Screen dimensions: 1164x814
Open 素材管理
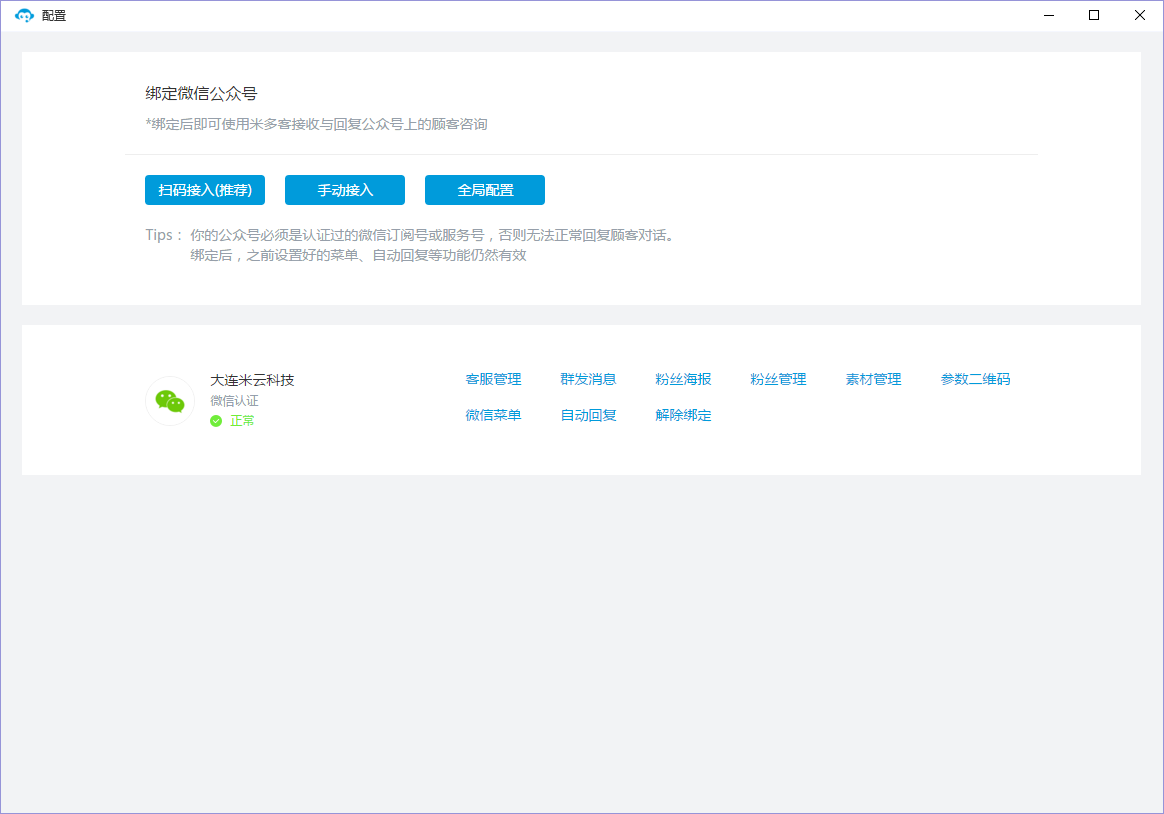873,379
